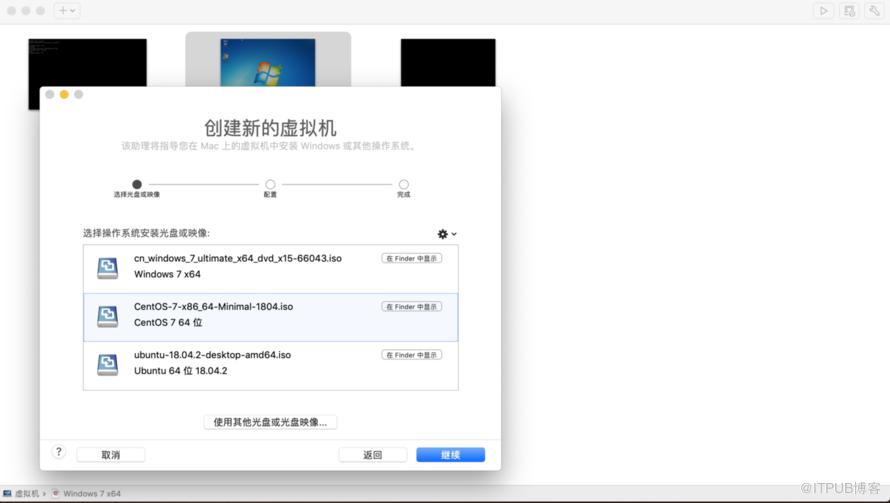Show Windows 7 iso in Finder
The height and width of the screenshot is (503, 890).
pos(412,258)
